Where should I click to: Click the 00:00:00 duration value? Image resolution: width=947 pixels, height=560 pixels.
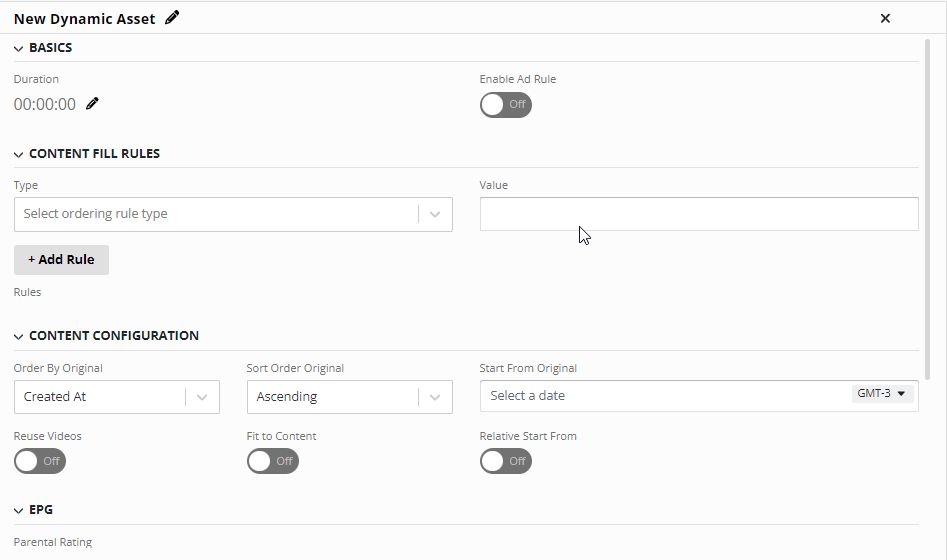pyautogui.click(x=45, y=104)
